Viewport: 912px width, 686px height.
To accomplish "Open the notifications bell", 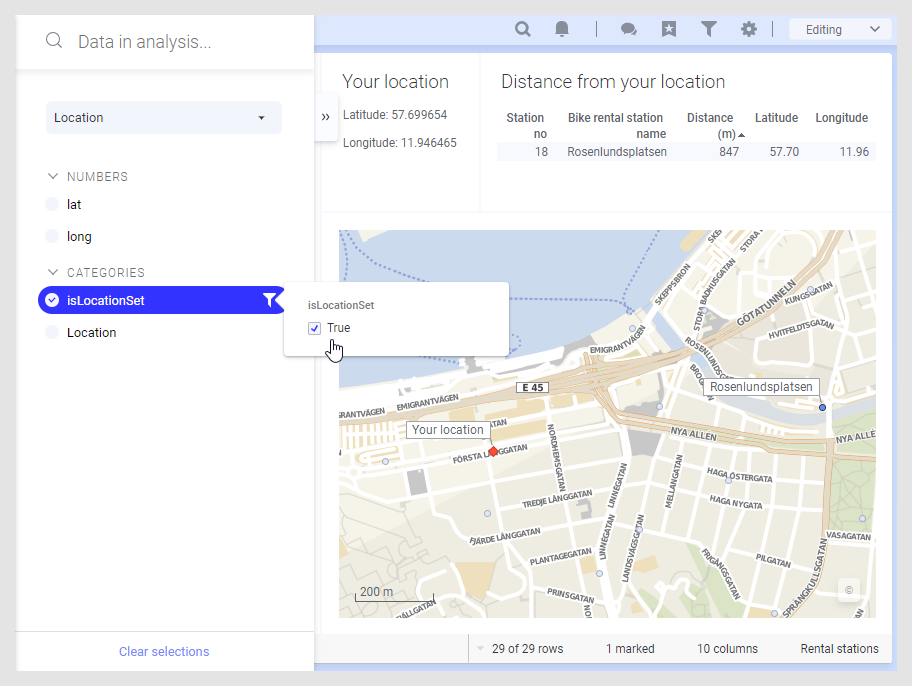I will [562, 29].
